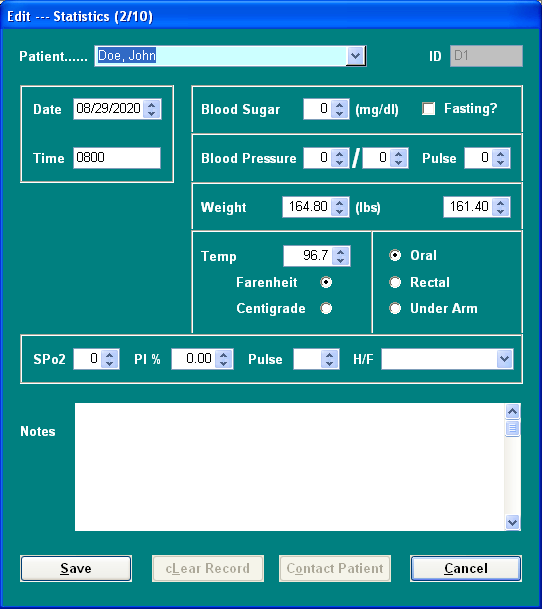This screenshot has height=609, width=542.
Task: Decrease the PI % value
Action: 223,363
